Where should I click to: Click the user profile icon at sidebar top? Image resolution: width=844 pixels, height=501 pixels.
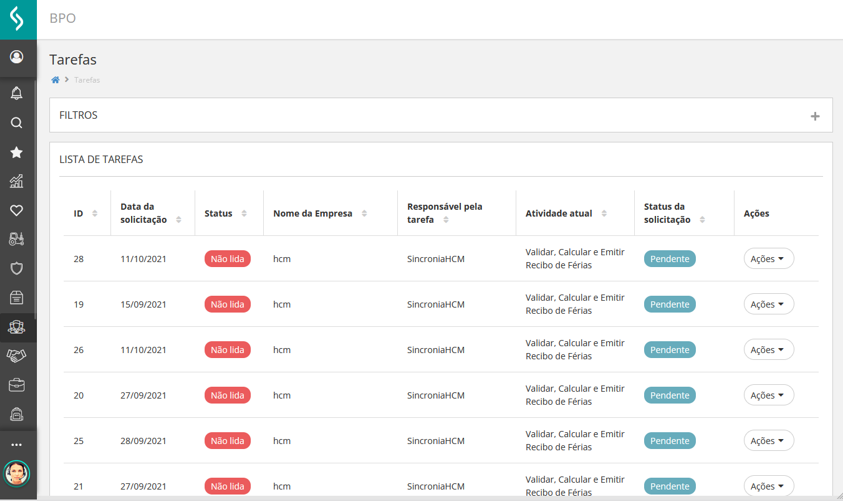(17, 57)
